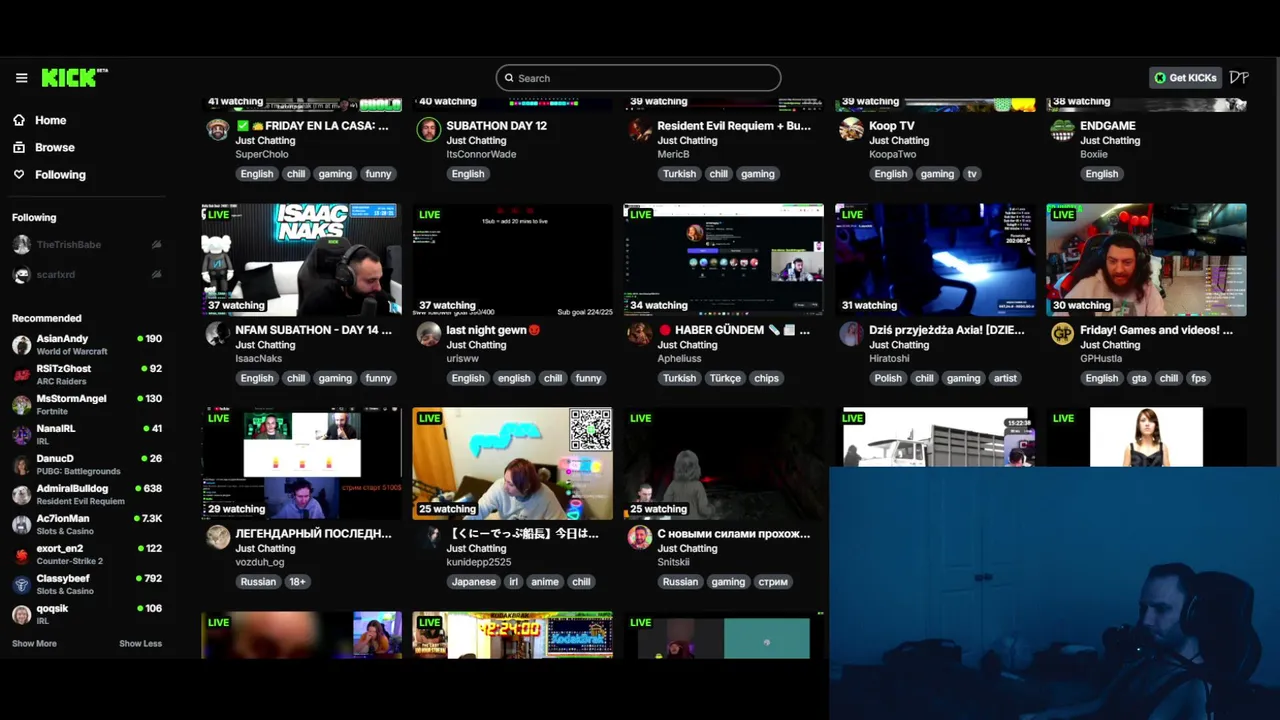Click qoqsik's avatar in Recommended
Viewport: 1280px width, 720px height.
21,615
